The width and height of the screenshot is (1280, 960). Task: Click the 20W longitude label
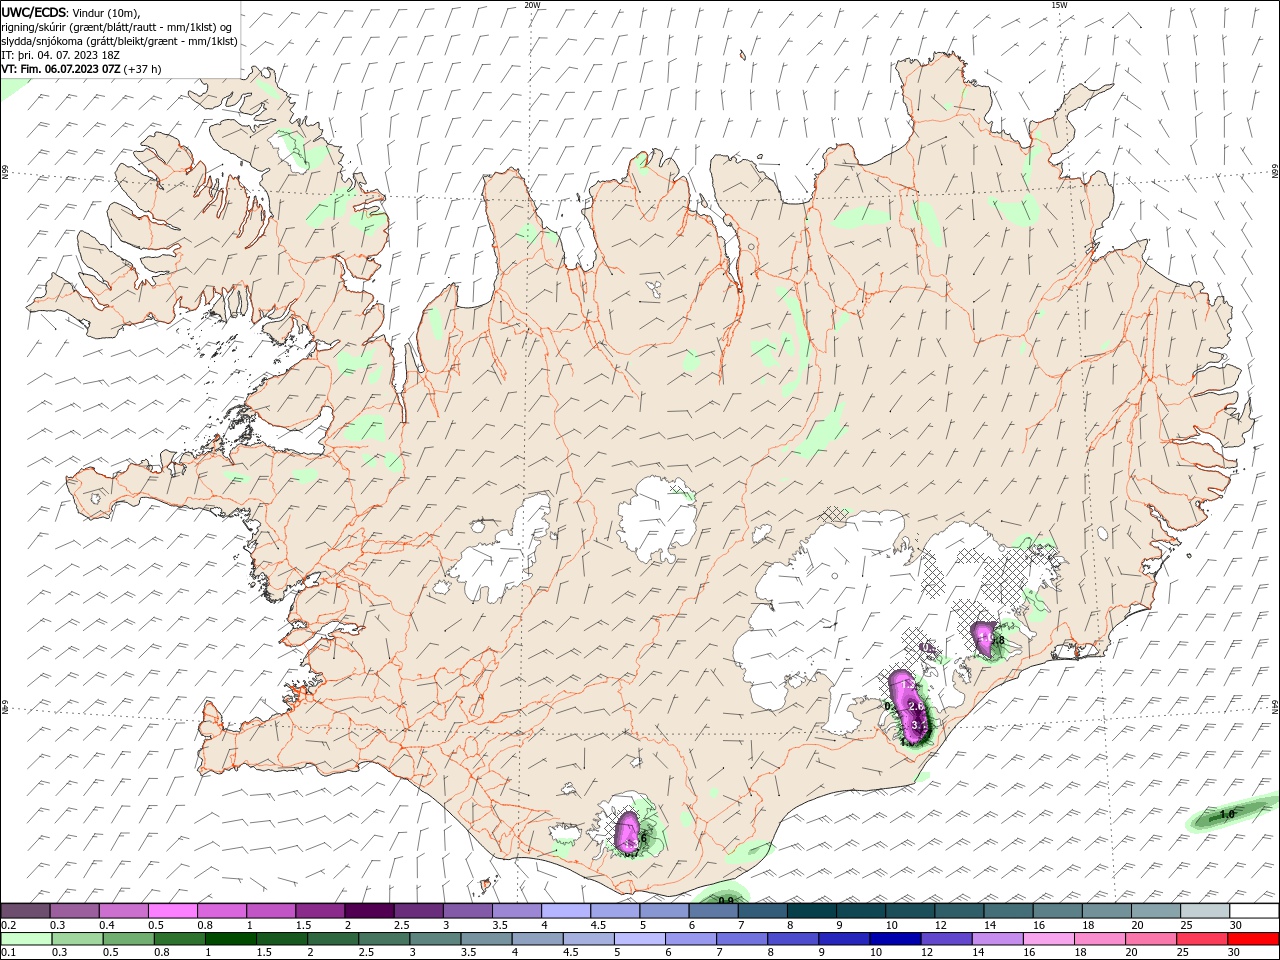click(532, 5)
